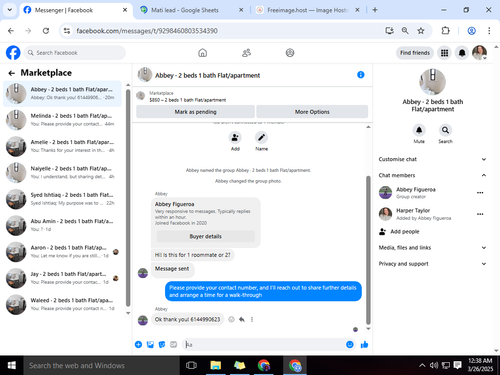Open the Facebook menu grid icon
500x375 pixels.
click(x=444, y=53)
